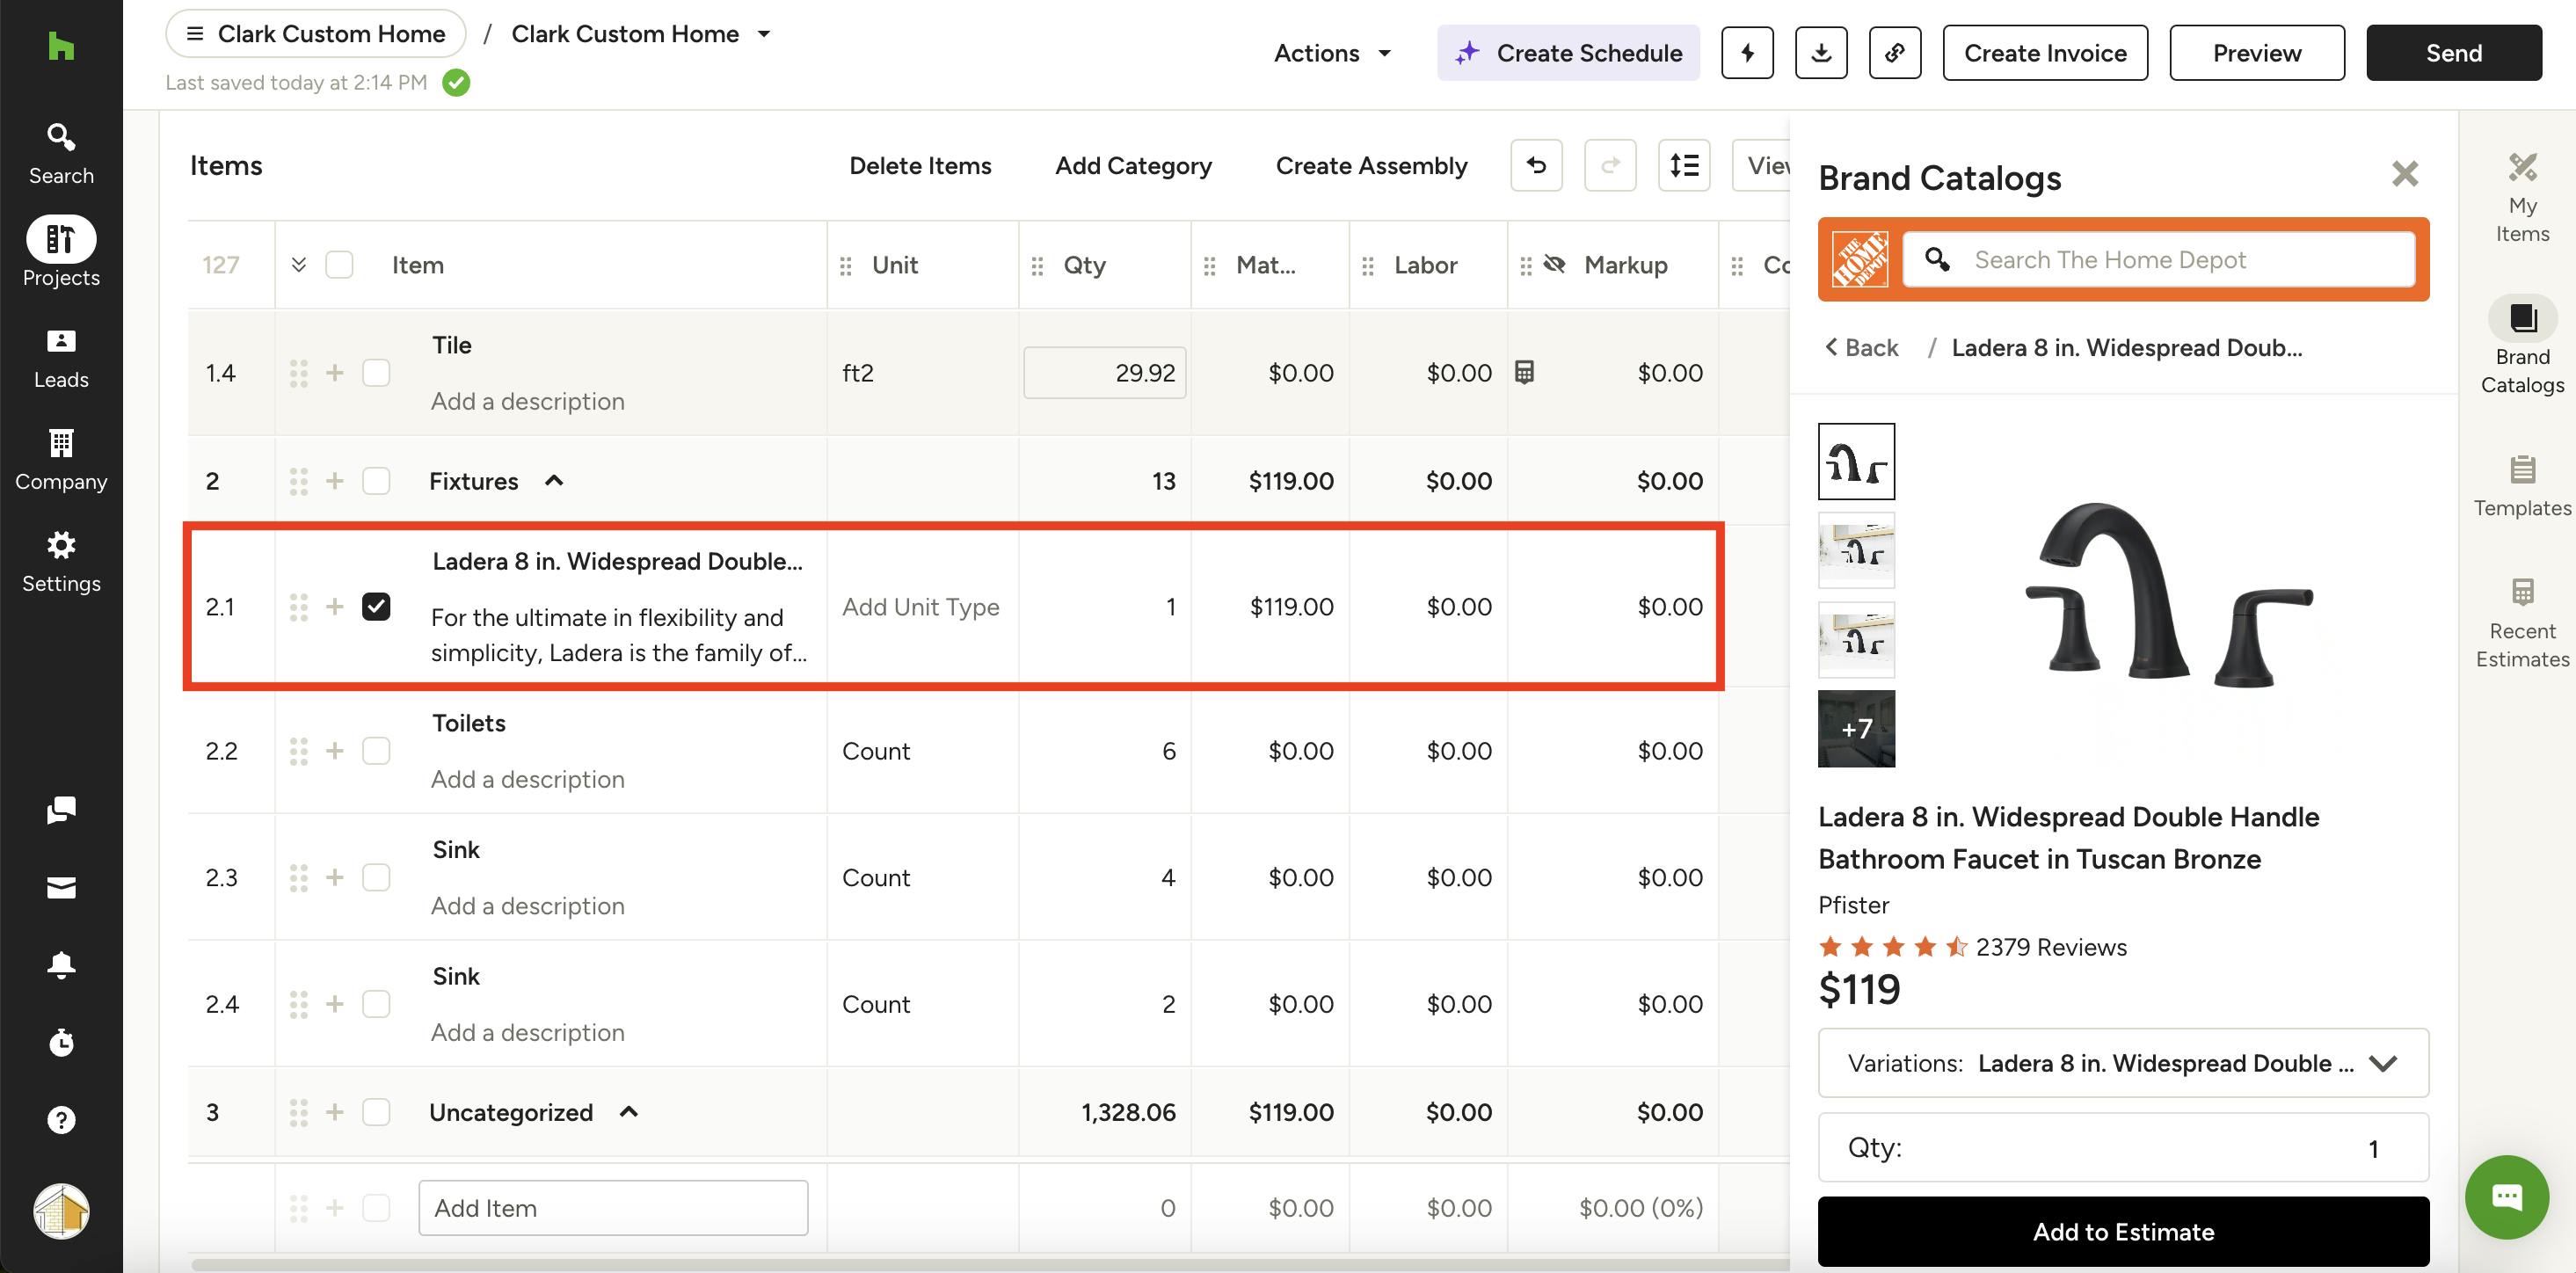Open the inbox mail icon in sidebar
2576x1273 pixels.
coord(61,888)
